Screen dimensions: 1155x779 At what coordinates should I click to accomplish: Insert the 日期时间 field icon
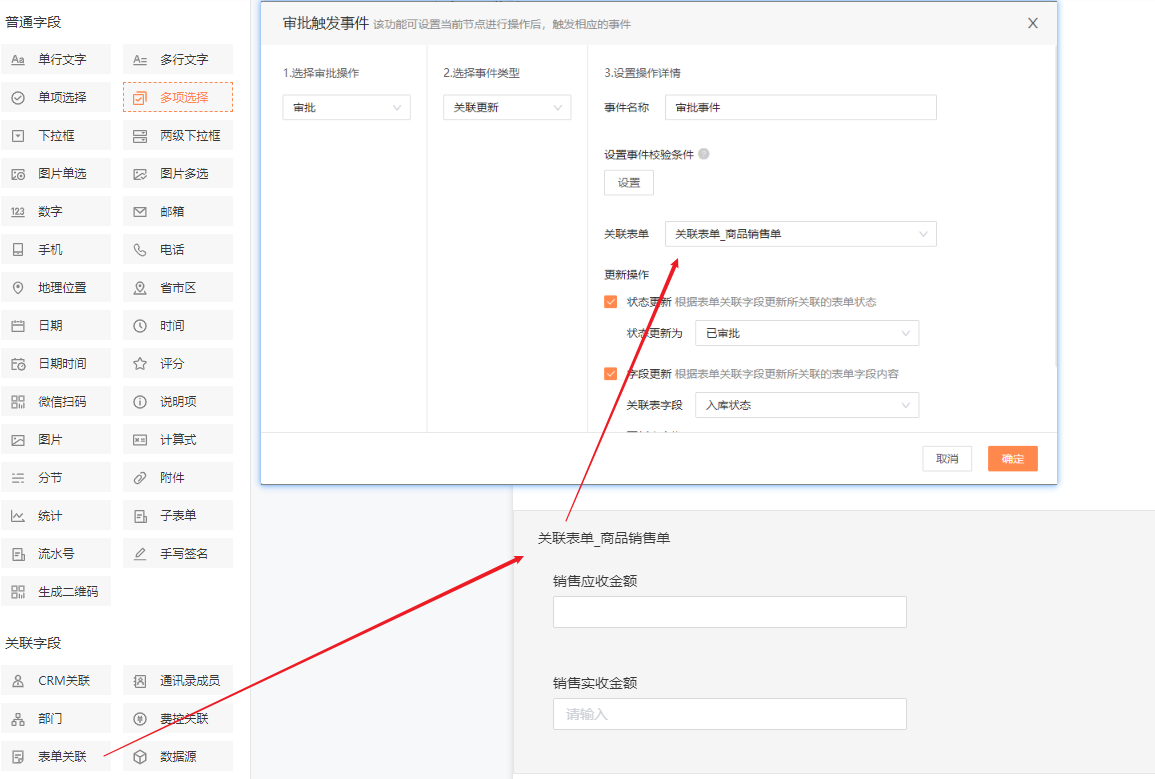18,364
